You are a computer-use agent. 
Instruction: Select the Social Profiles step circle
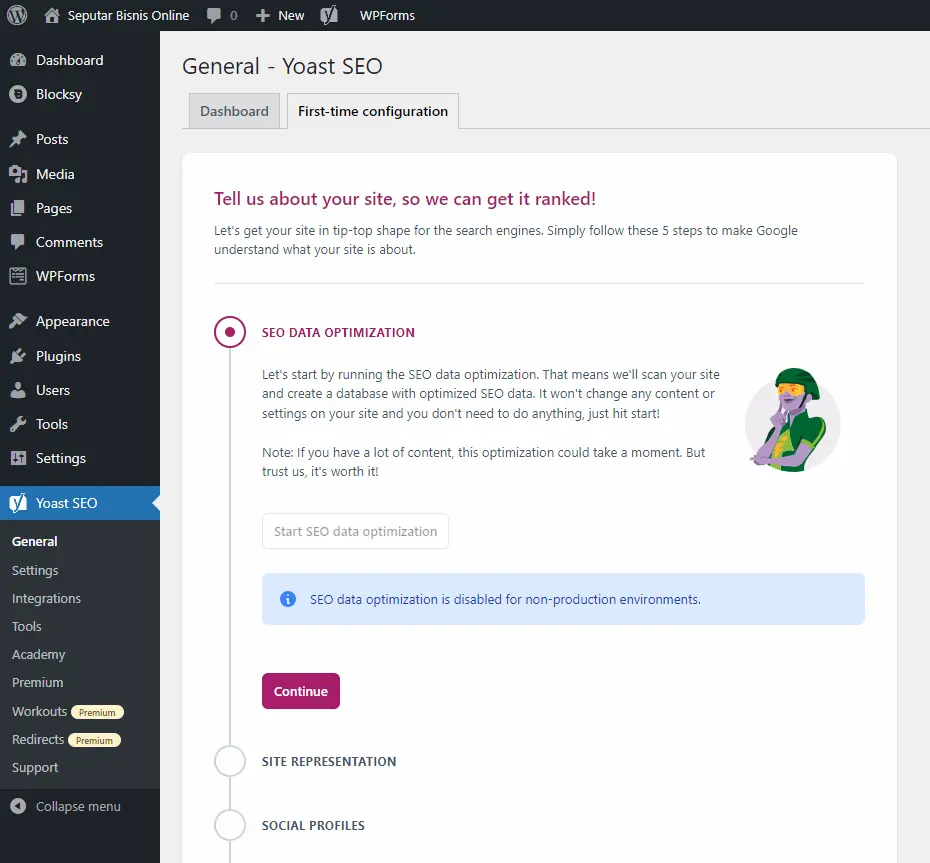[x=230, y=825]
